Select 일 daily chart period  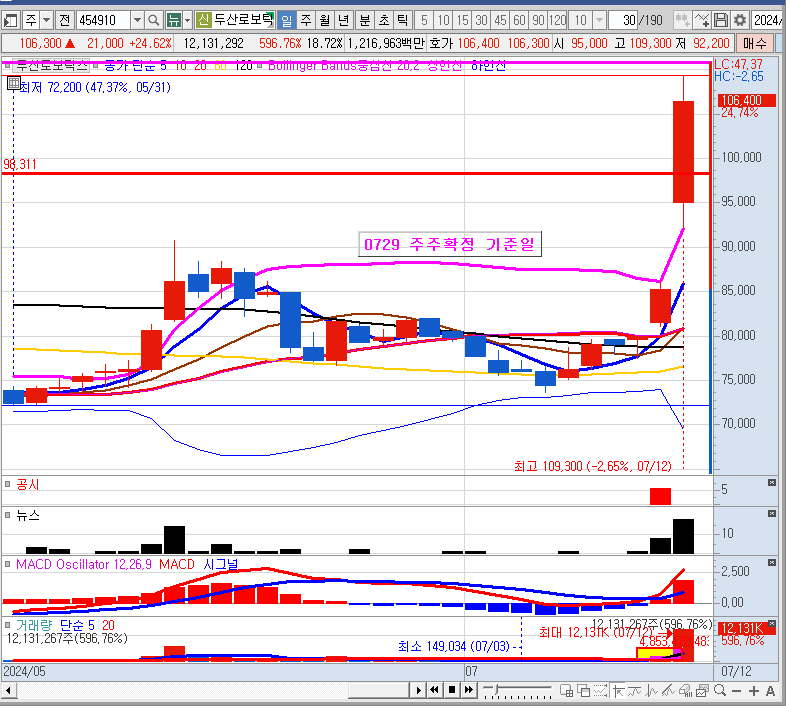286,21
